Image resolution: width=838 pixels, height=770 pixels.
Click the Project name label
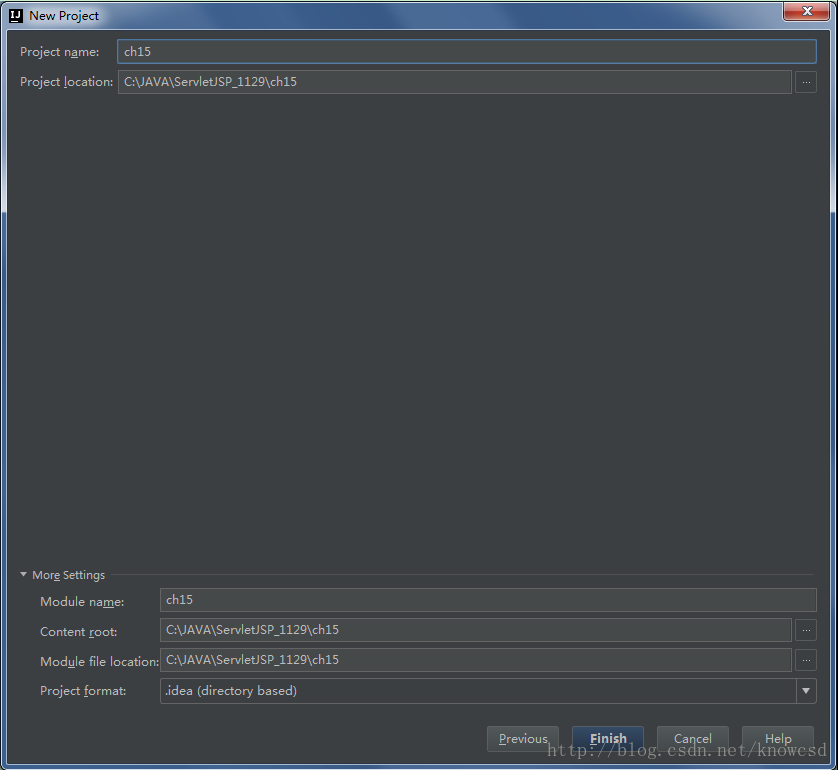pos(59,52)
